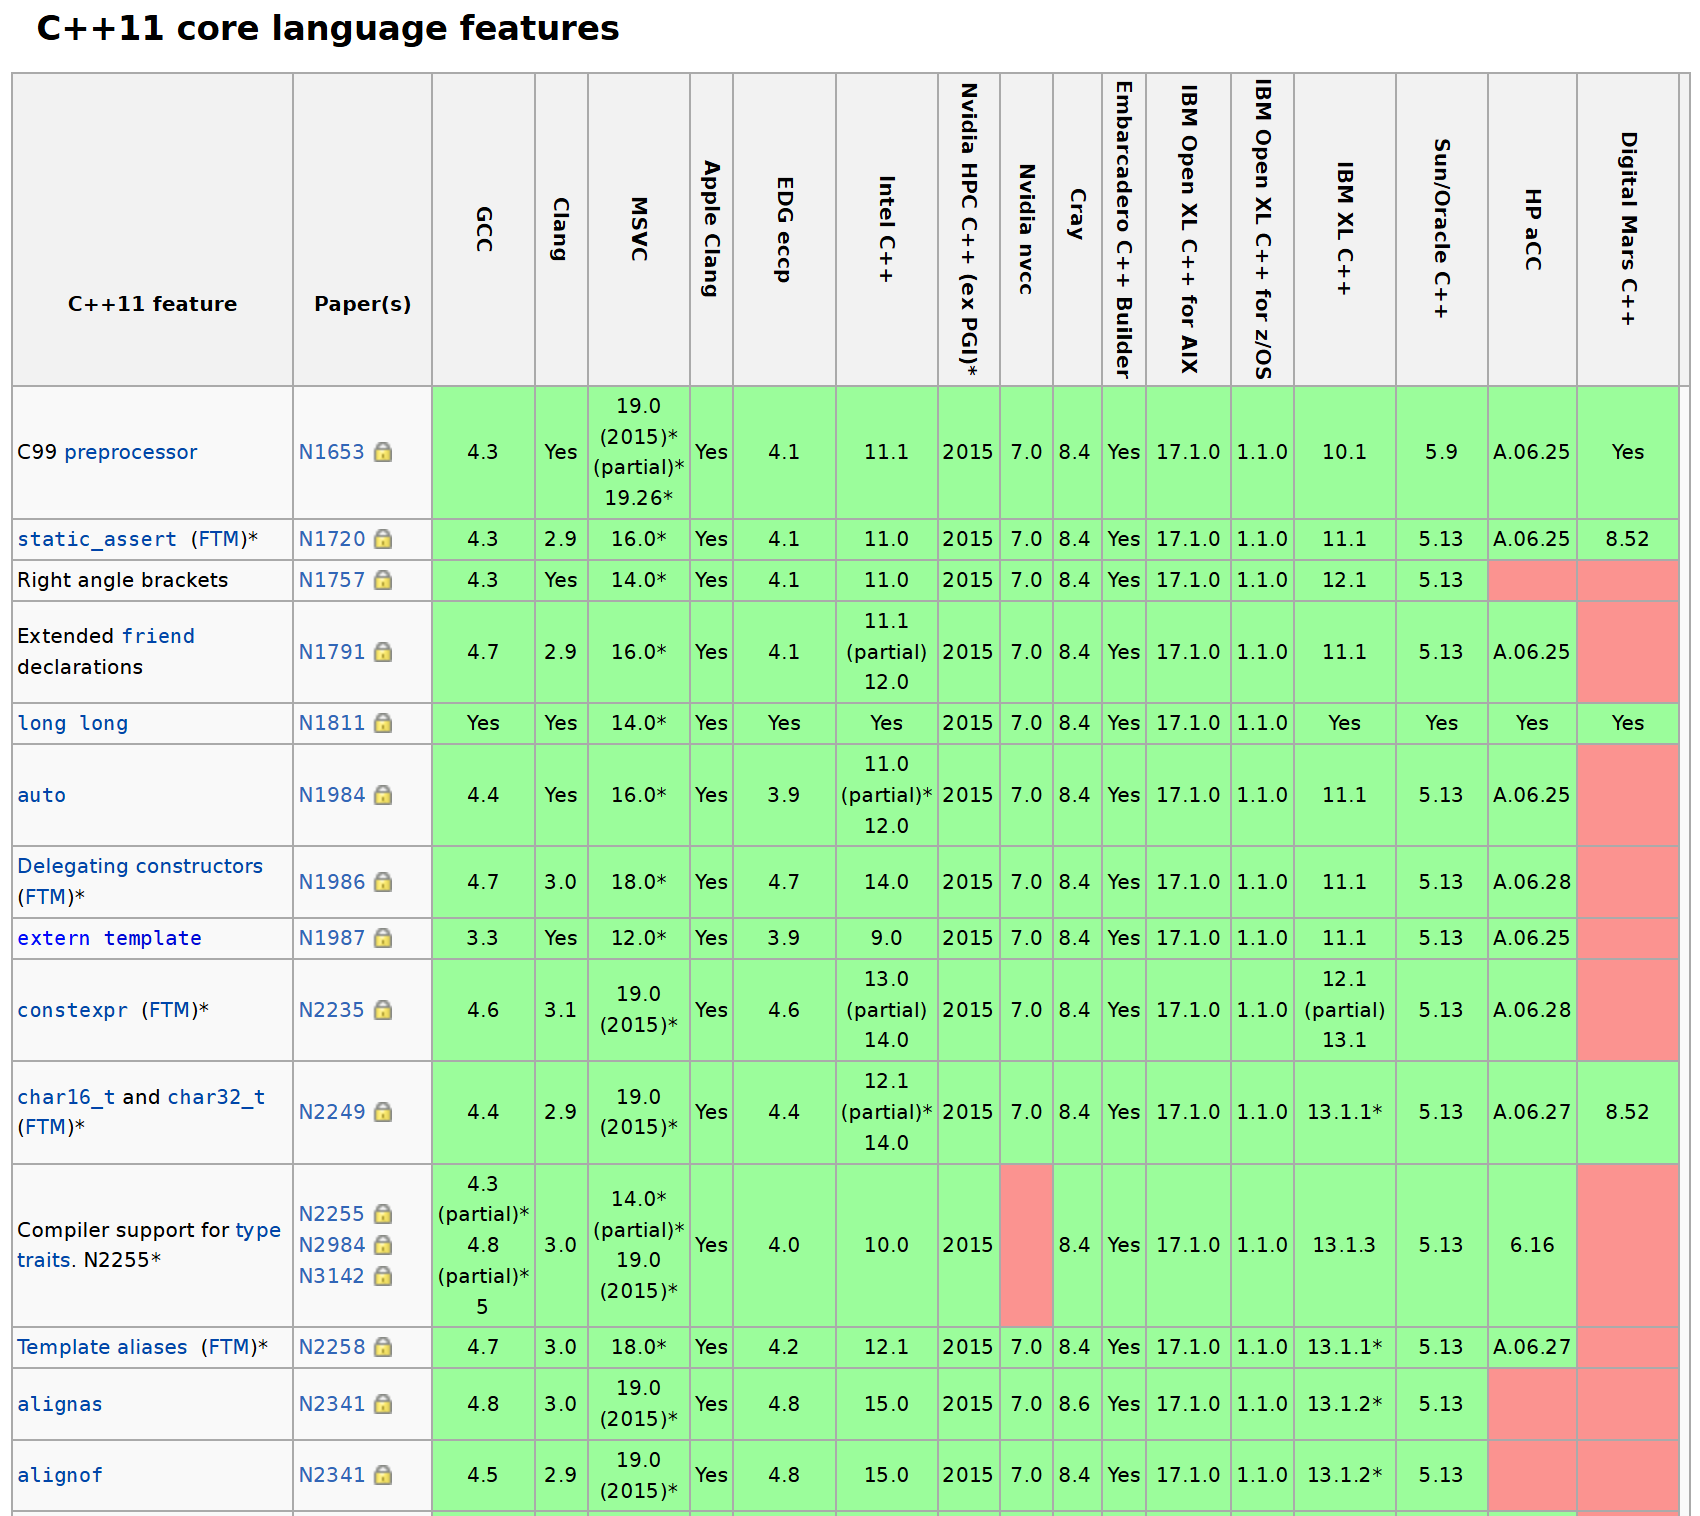Viewport: 1700px width, 1516px height.
Task: Click the Nvidia nvcc column header
Action: [1027, 229]
